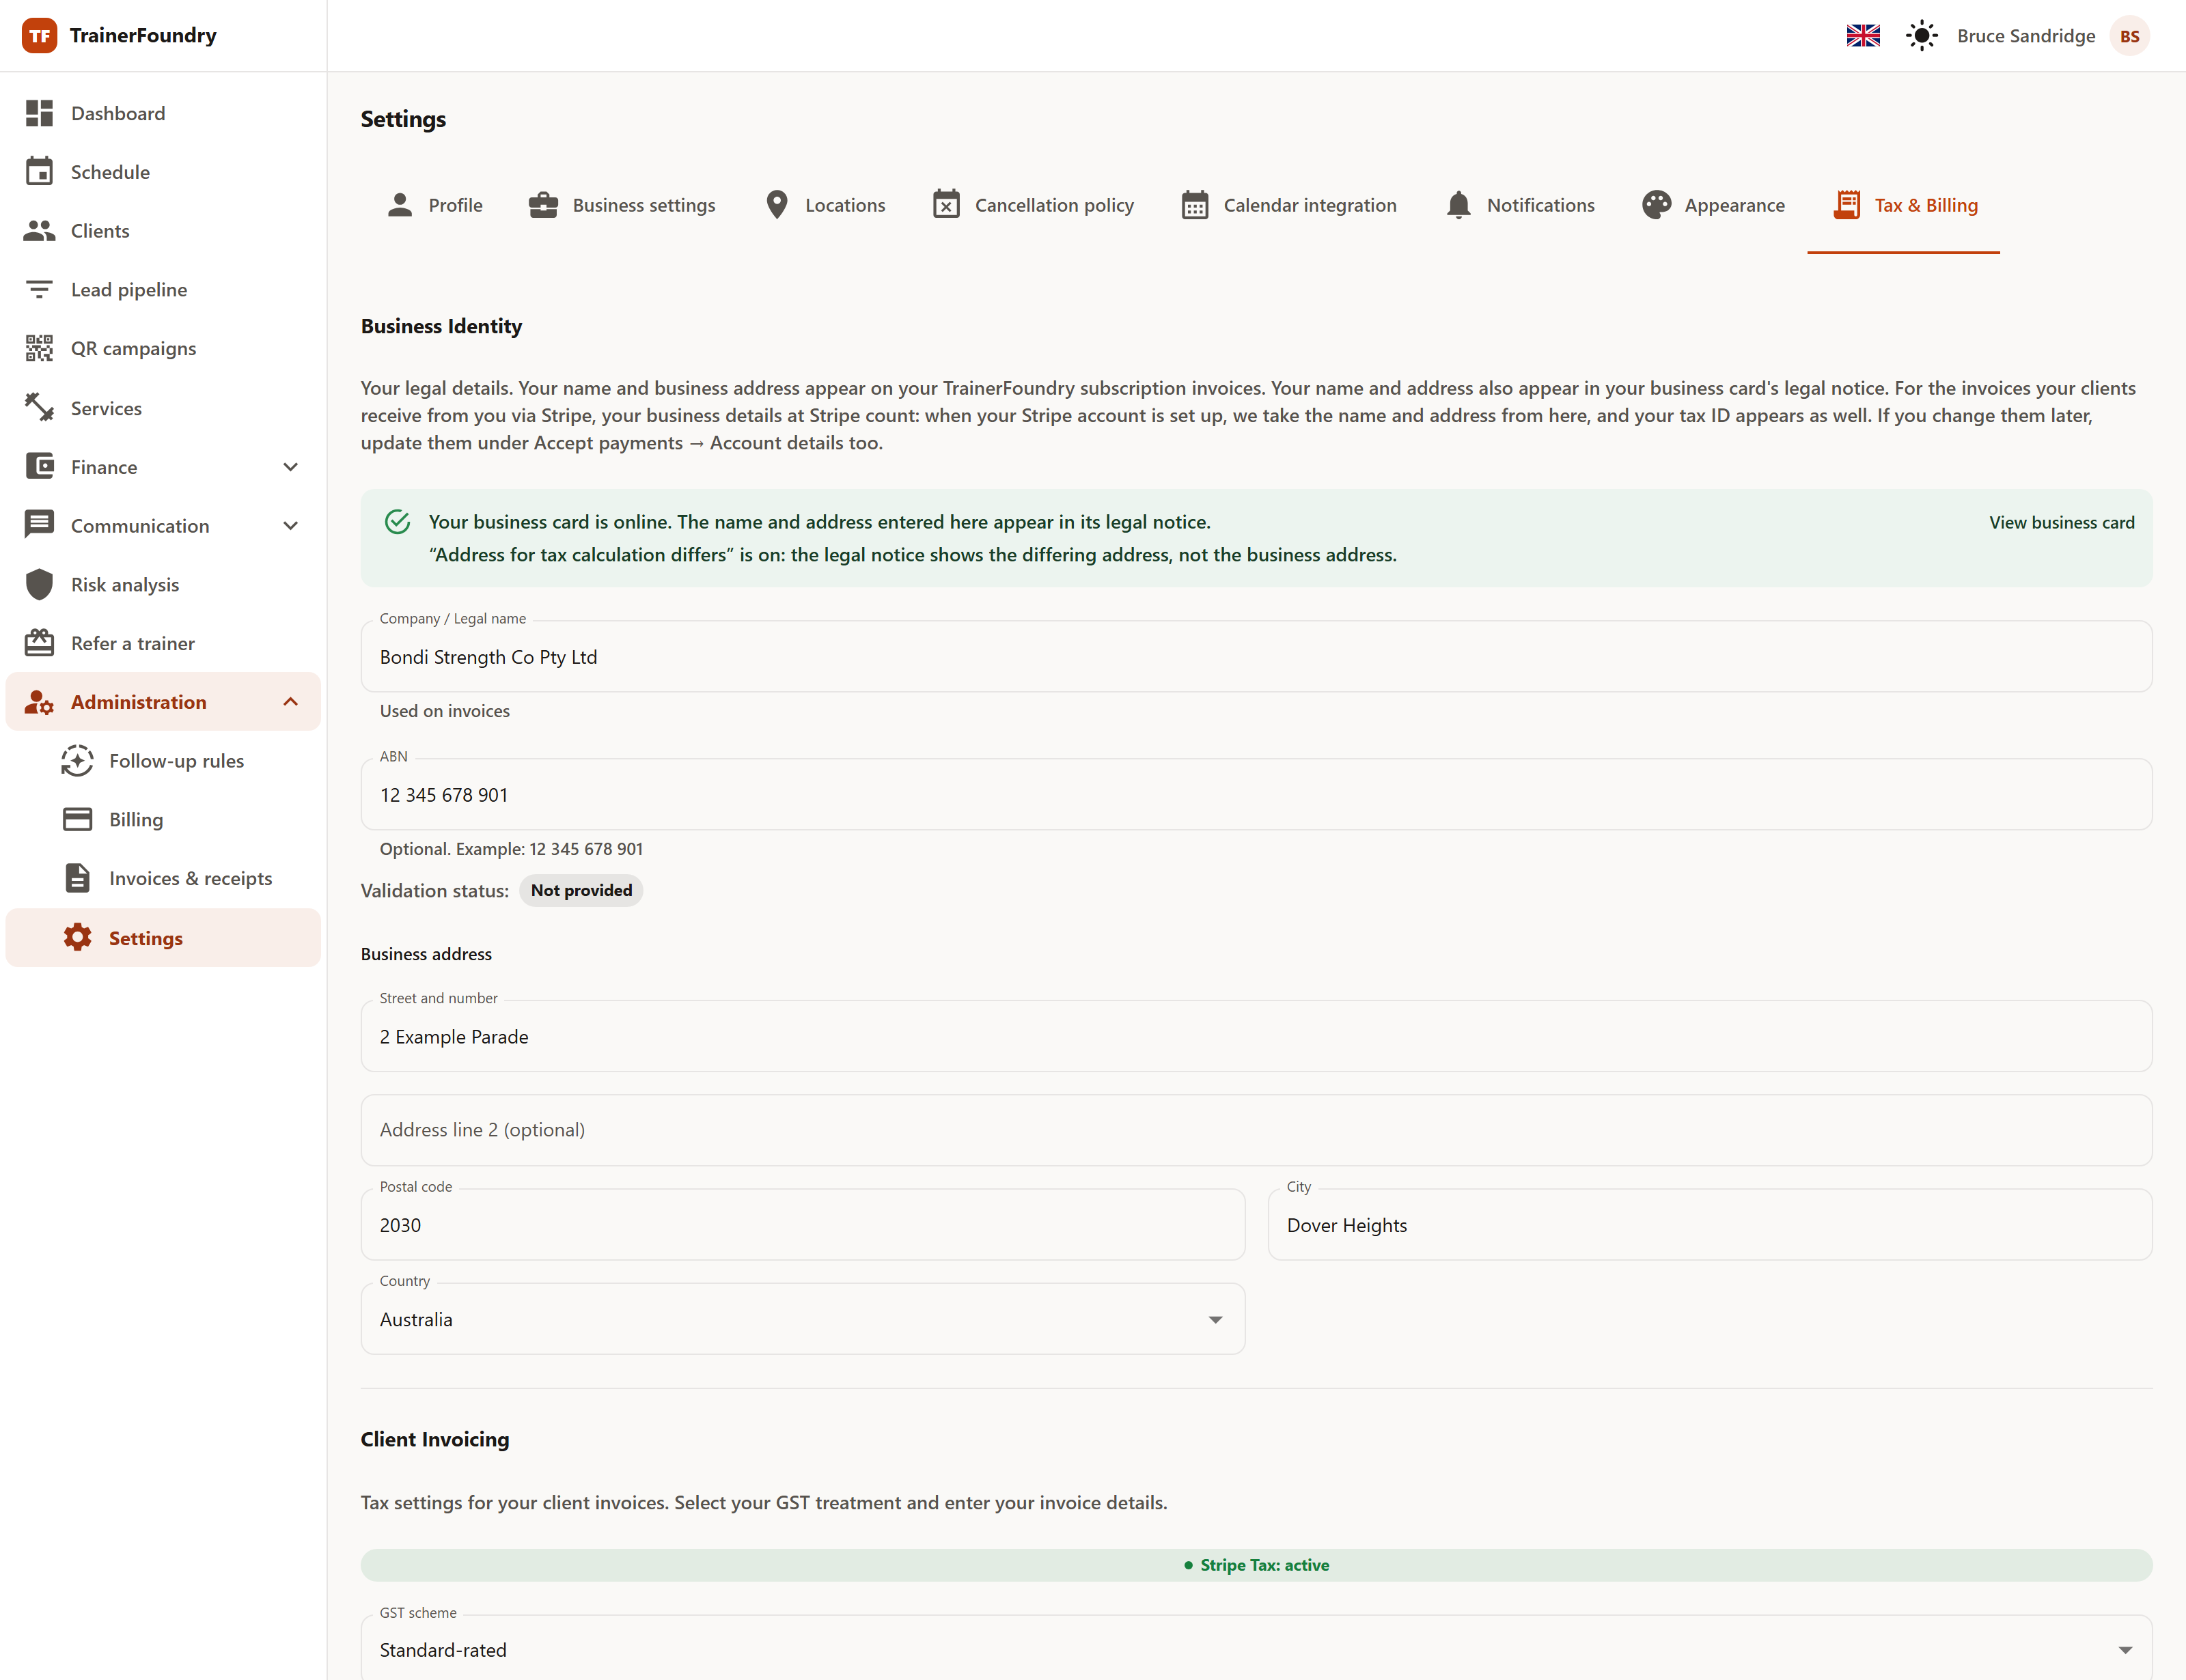The image size is (2186, 1680).
Task: Click the Address line 2 field
Action: click(x=1256, y=1130)
